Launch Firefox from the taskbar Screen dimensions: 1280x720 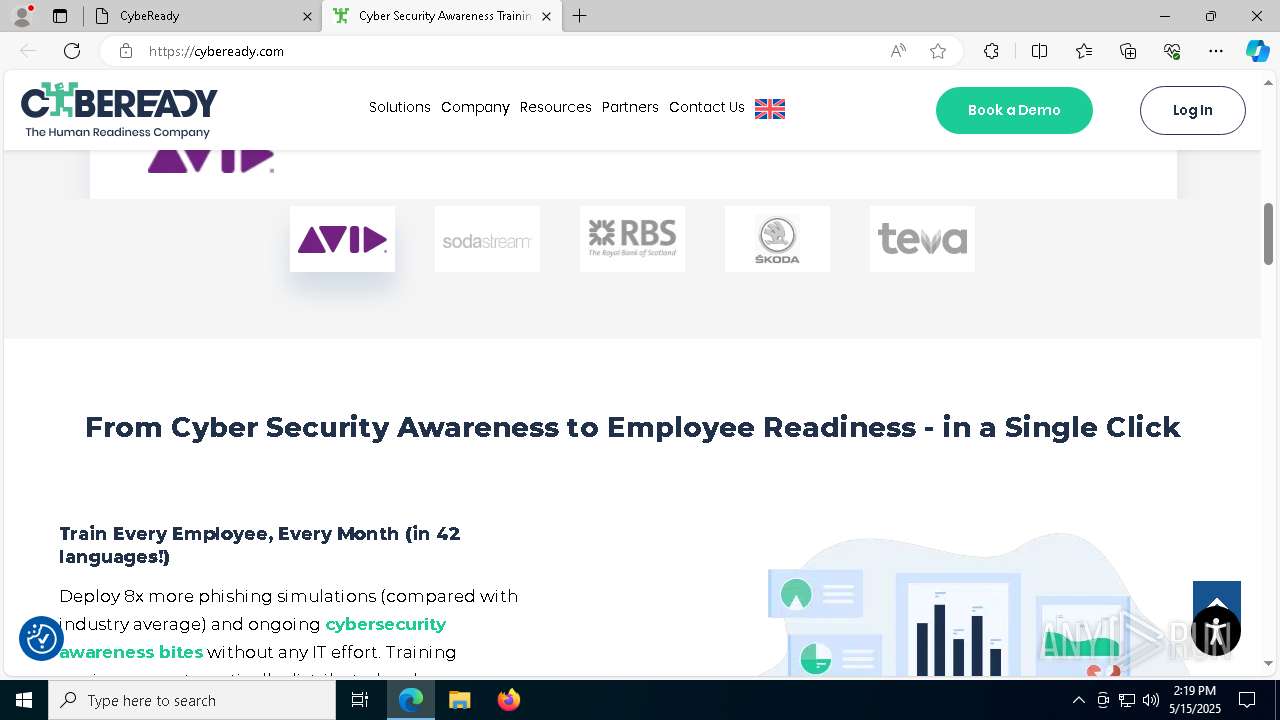point(508,700)
